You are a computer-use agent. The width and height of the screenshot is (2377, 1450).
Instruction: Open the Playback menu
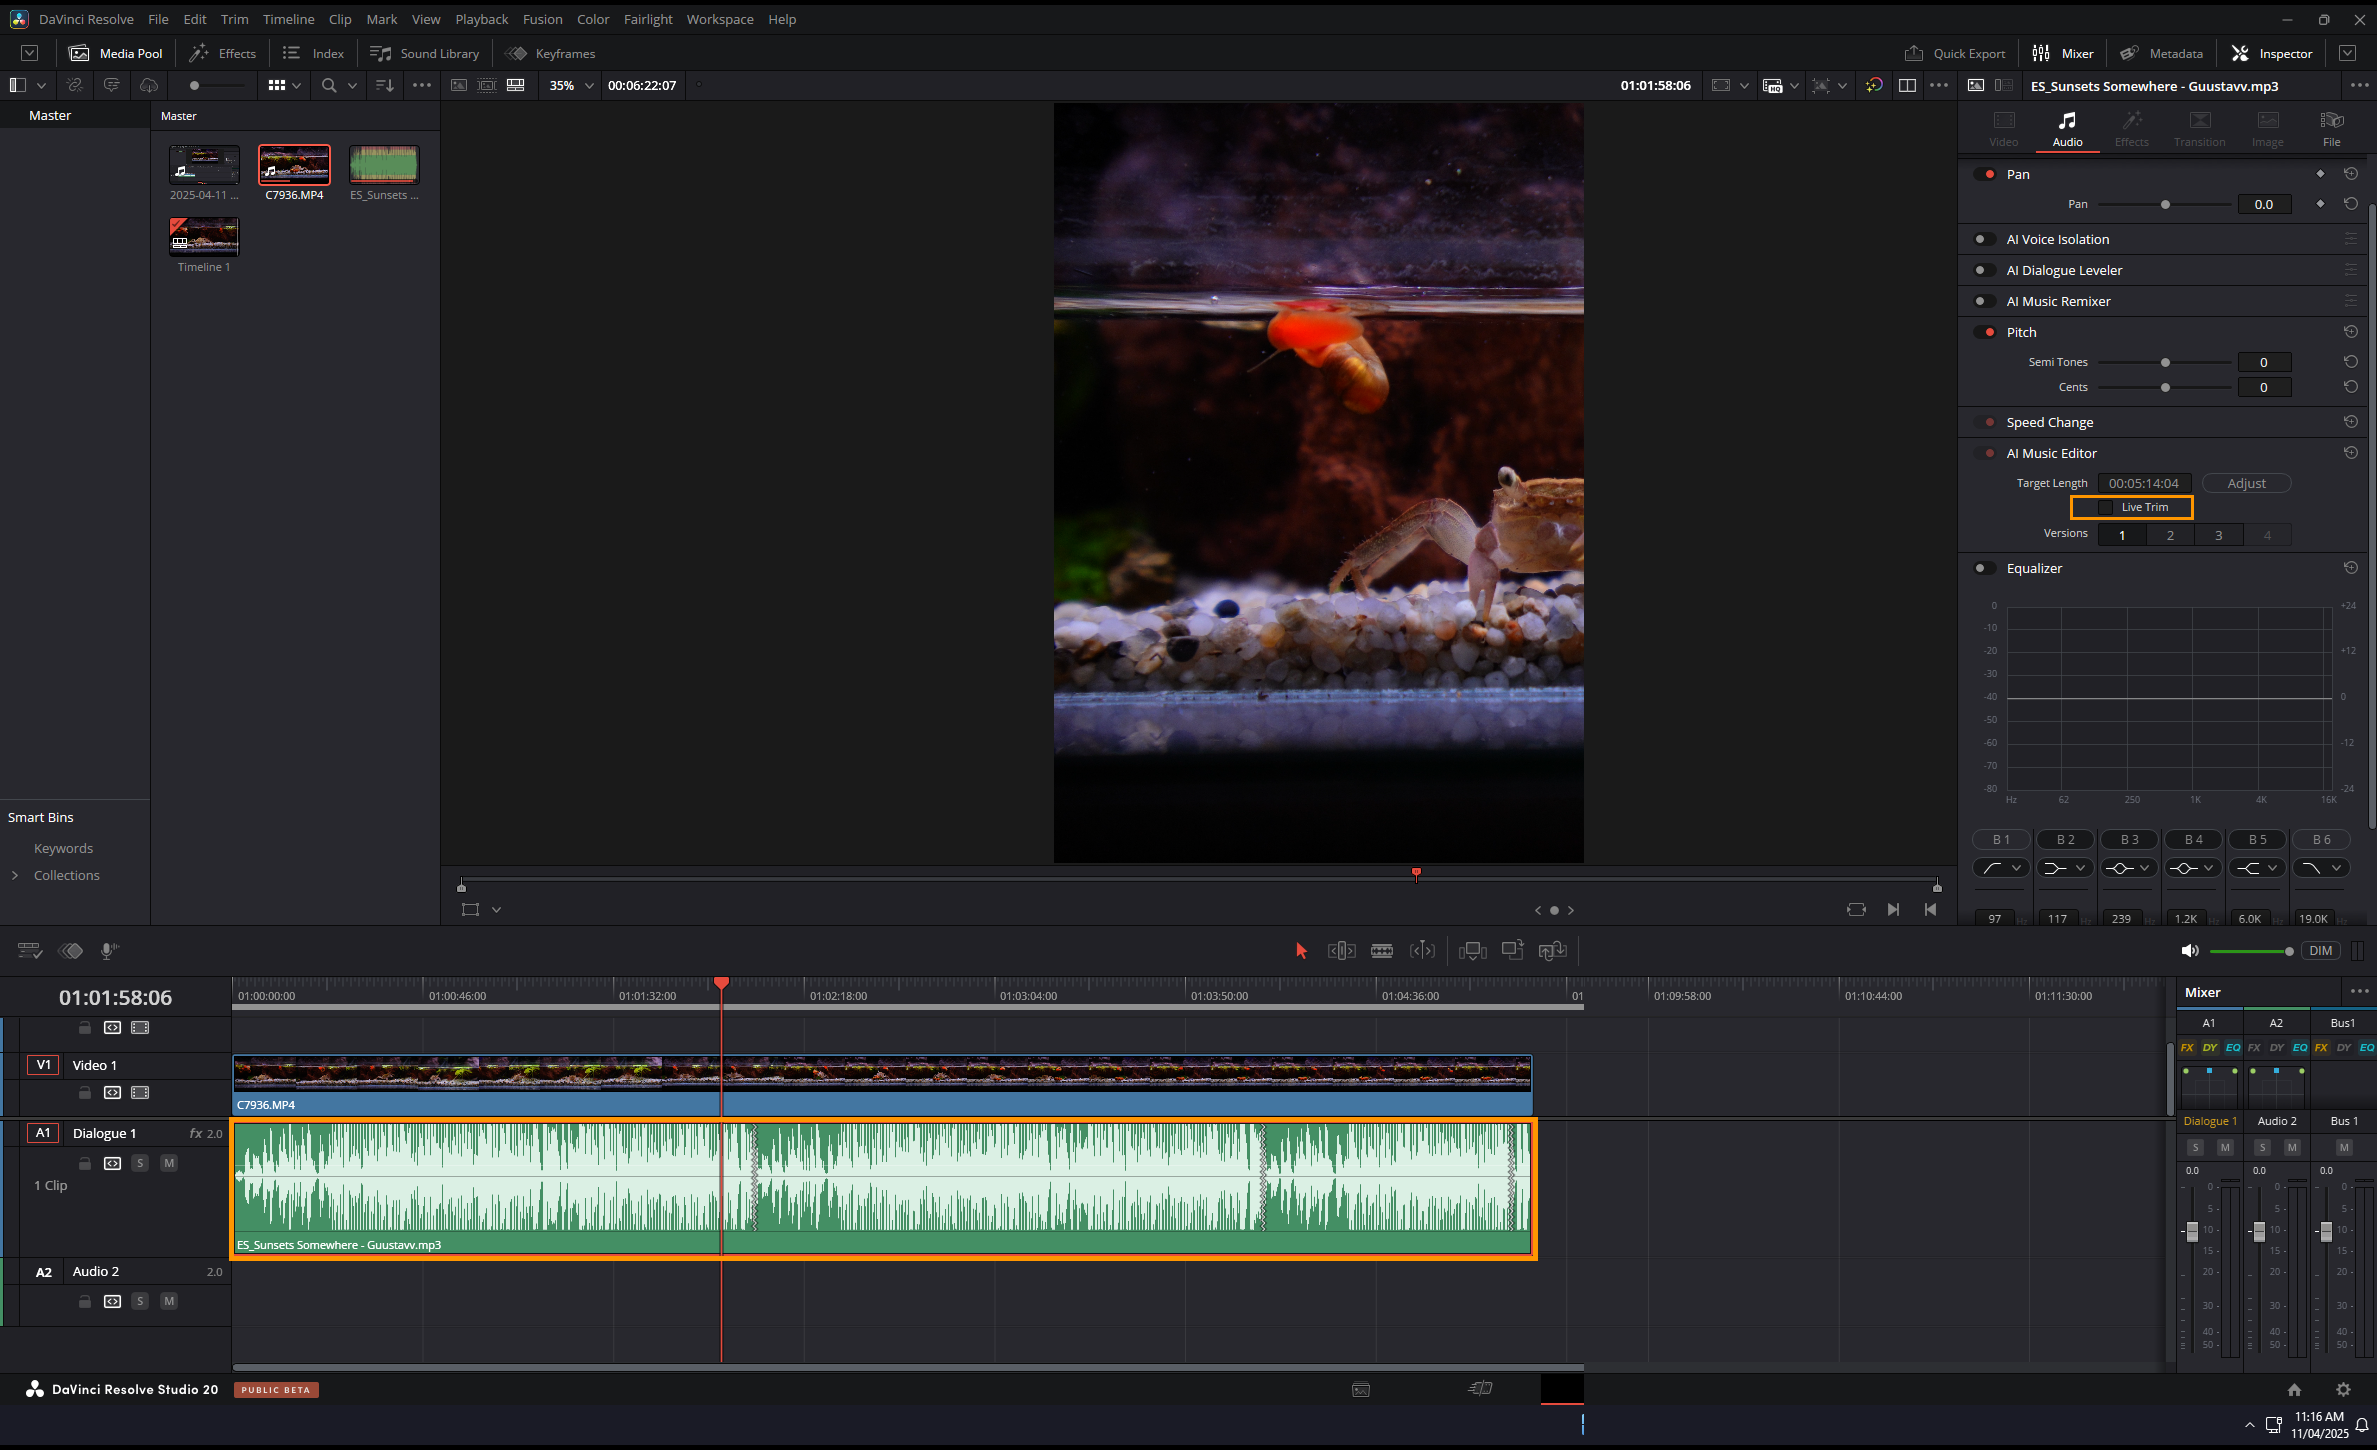click(481, 19)
